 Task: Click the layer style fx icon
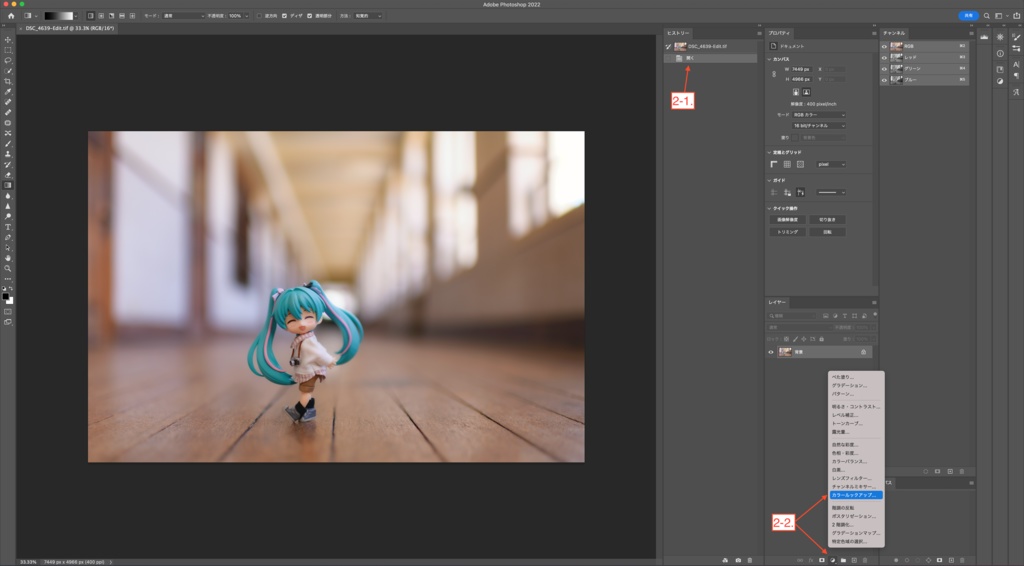(811, 560)
